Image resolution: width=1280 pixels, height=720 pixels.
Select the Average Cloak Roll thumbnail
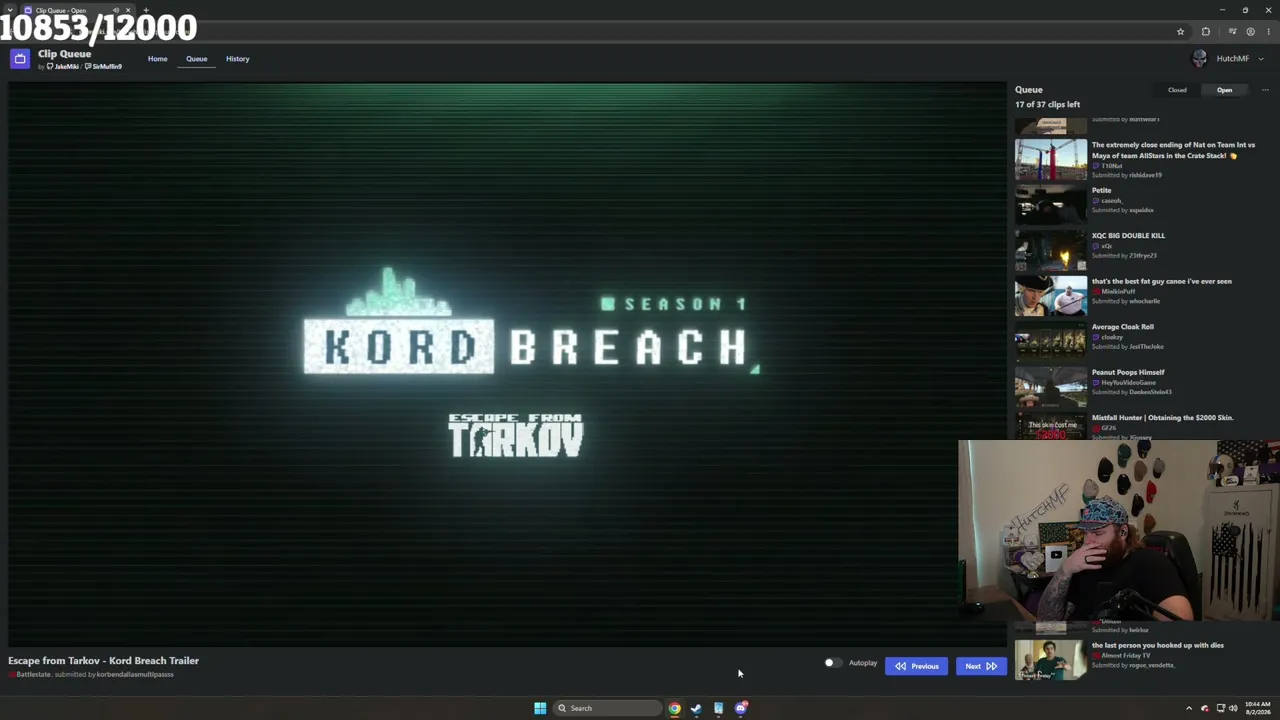(x=1051, y=342)
